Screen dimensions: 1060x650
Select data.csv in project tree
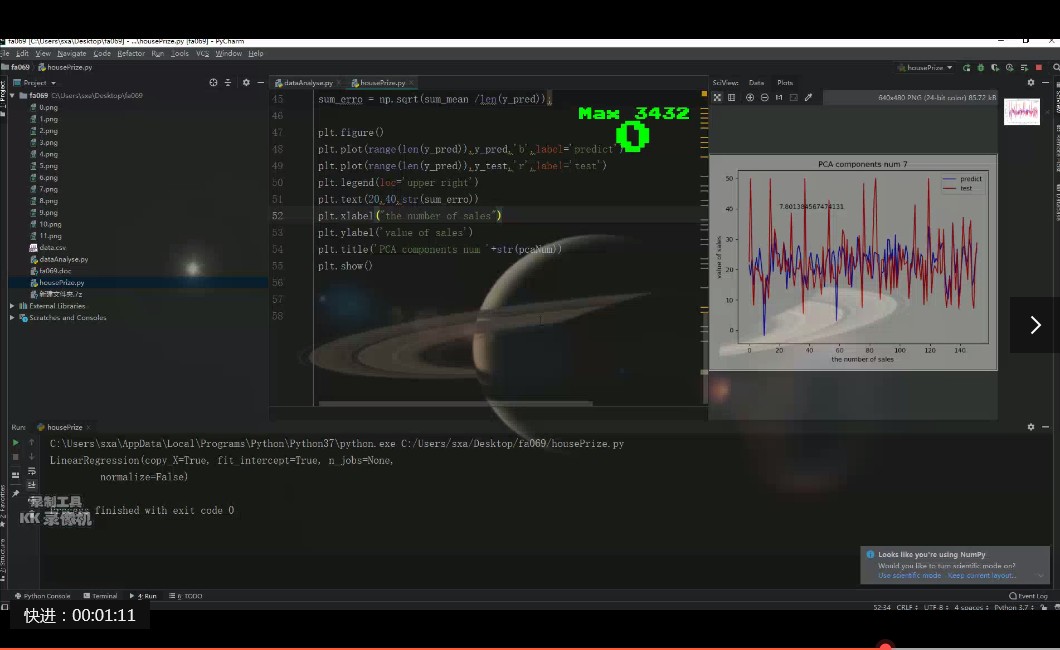pyautogui.click(x=48, y=247)
